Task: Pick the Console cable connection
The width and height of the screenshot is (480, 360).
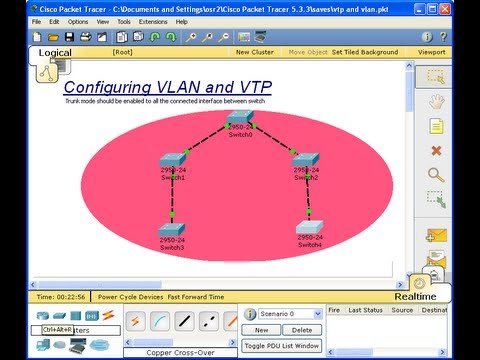Action: point(160,321)
